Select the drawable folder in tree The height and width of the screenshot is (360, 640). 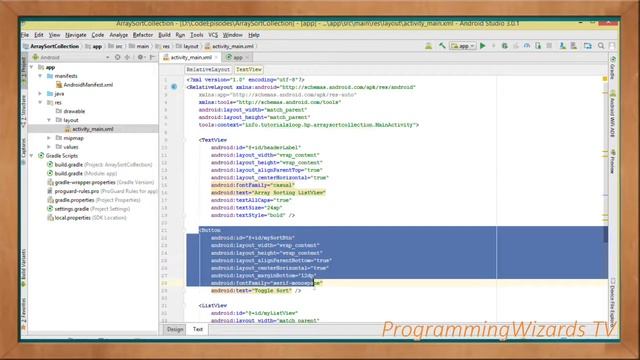pyautogui.click(x=70, y=111)
